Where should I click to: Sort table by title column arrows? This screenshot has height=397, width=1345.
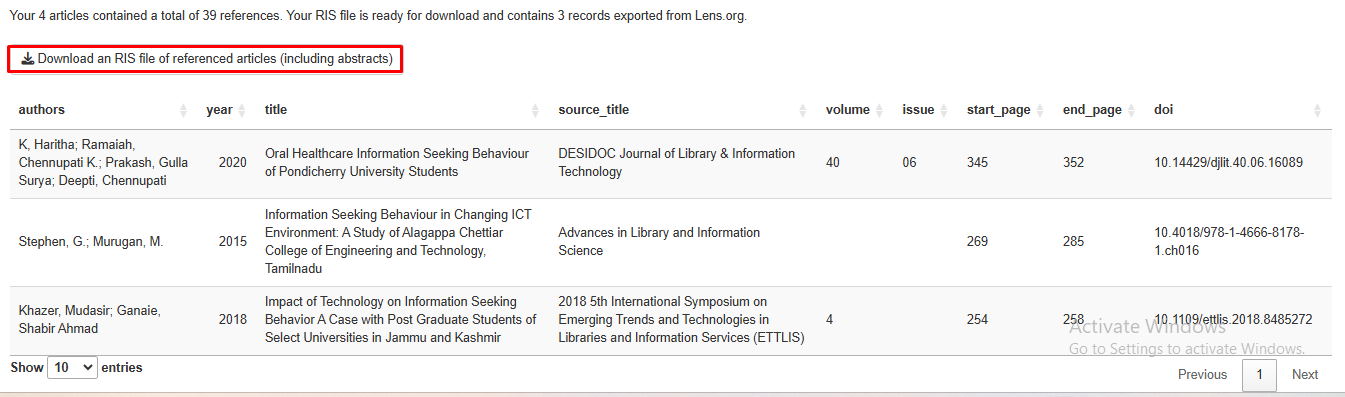click(x=535, y=110)
